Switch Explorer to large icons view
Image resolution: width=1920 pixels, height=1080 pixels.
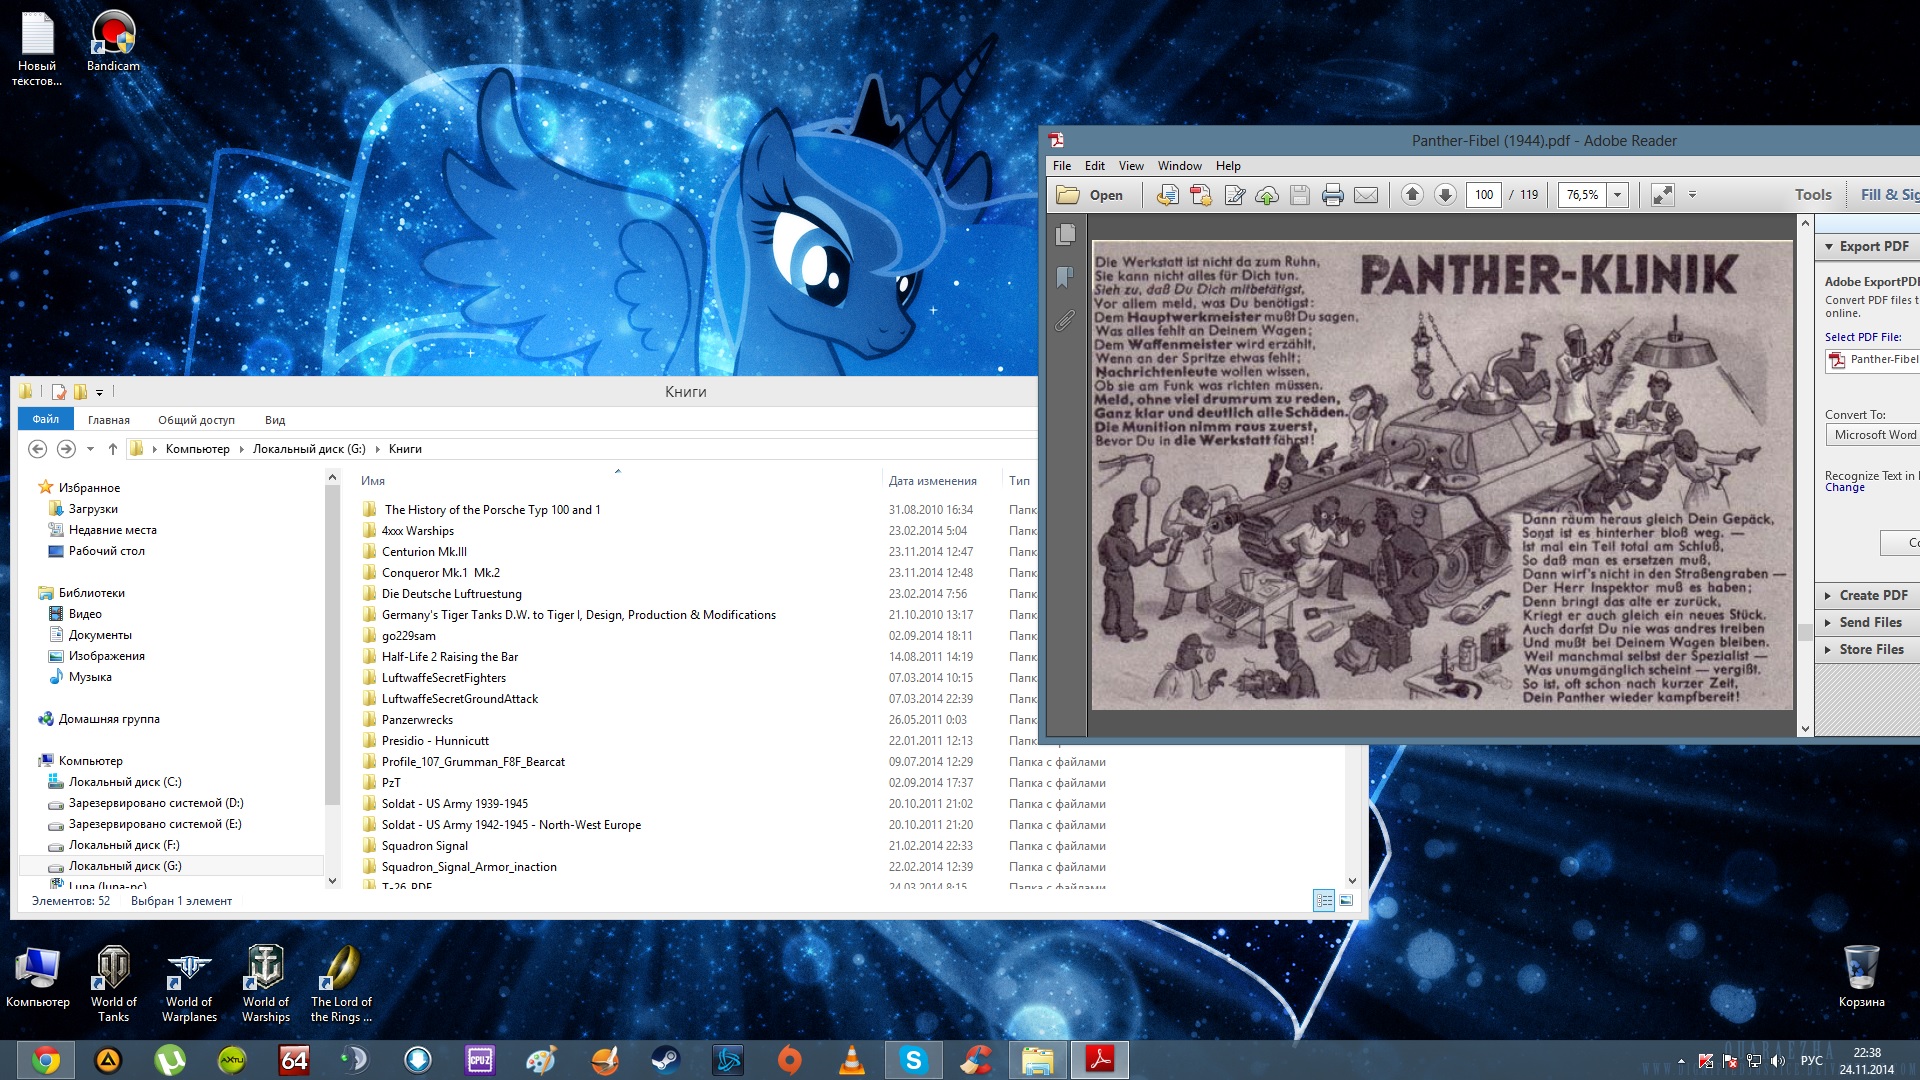click(1346, 901)
